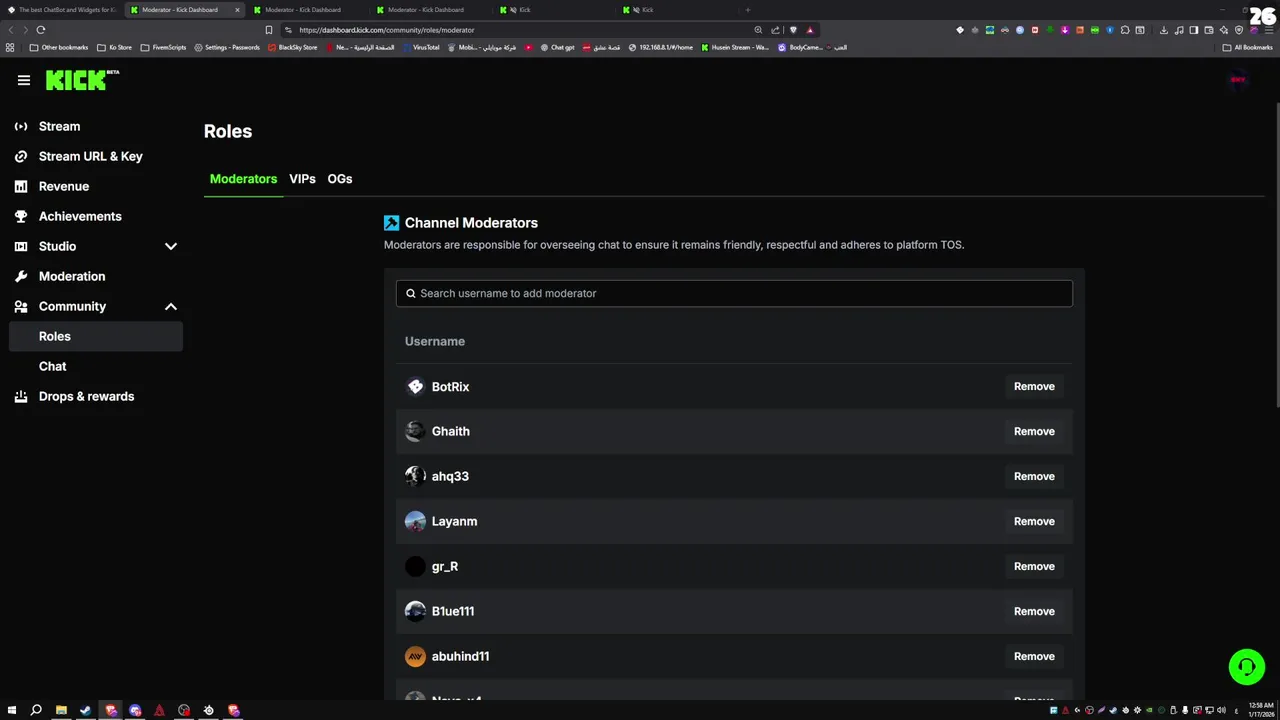The image size is (1280, 720).
Task: Click the Stream URL & Key link icon
Action: pos(21,156)
